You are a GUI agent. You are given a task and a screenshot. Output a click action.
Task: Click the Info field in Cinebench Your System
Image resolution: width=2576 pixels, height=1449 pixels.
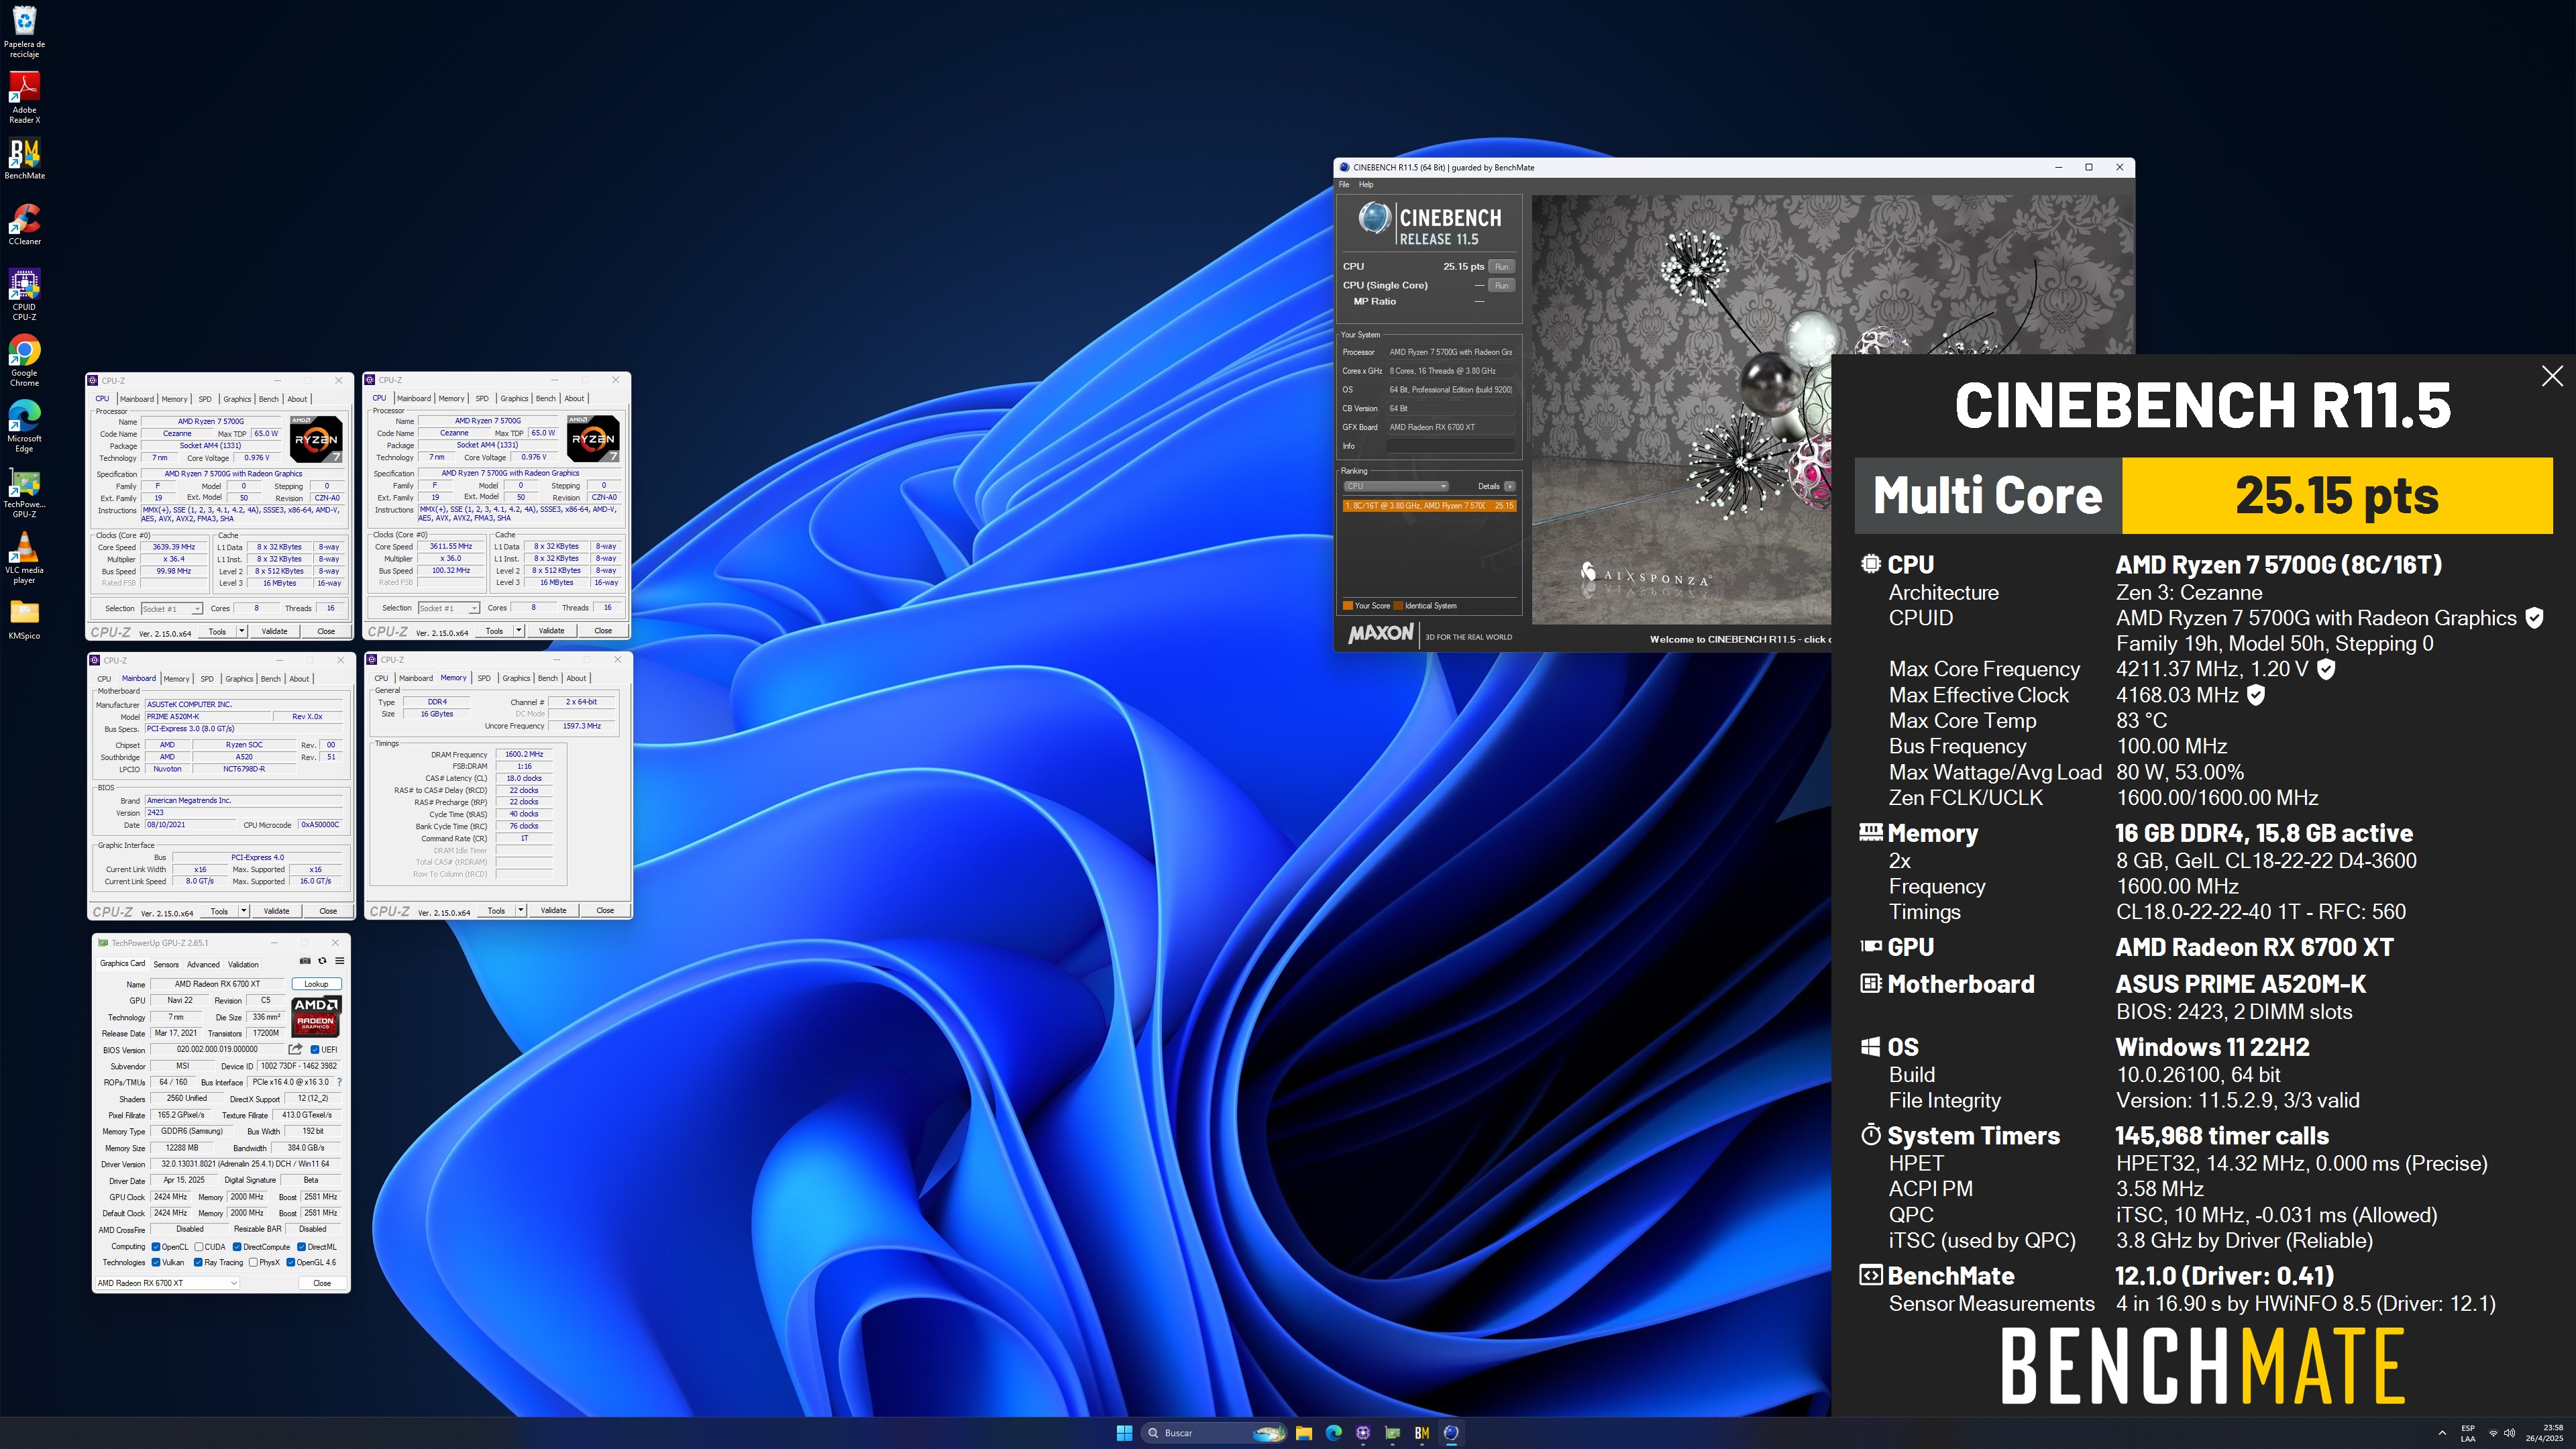1450,446
